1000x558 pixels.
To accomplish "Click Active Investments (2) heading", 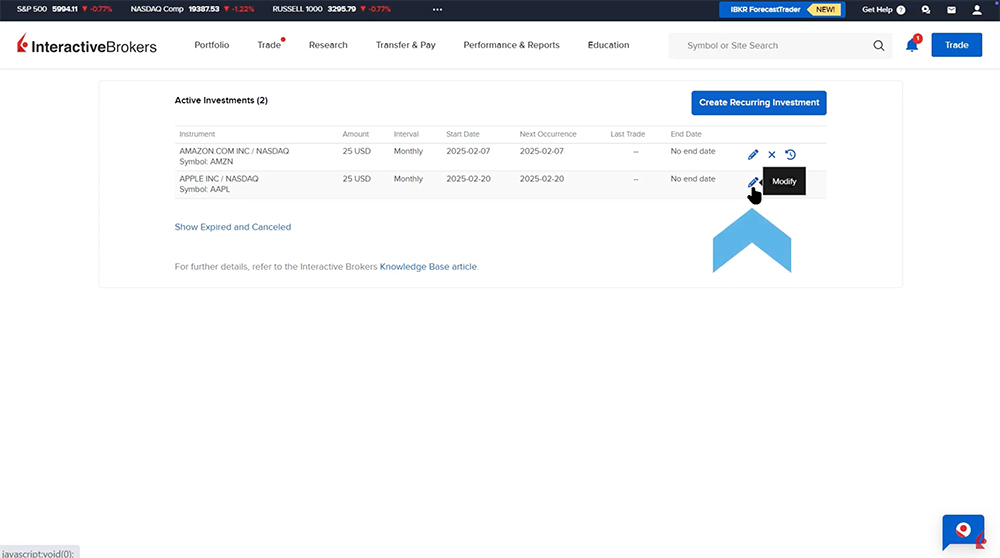I will (x=221, y=100).
